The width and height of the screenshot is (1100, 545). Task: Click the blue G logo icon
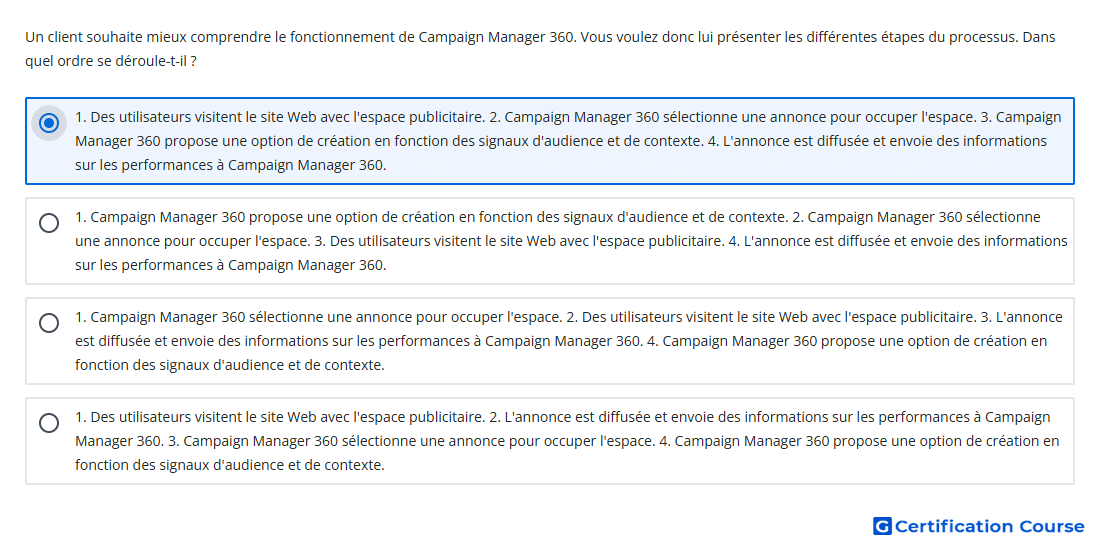[882, 526]
